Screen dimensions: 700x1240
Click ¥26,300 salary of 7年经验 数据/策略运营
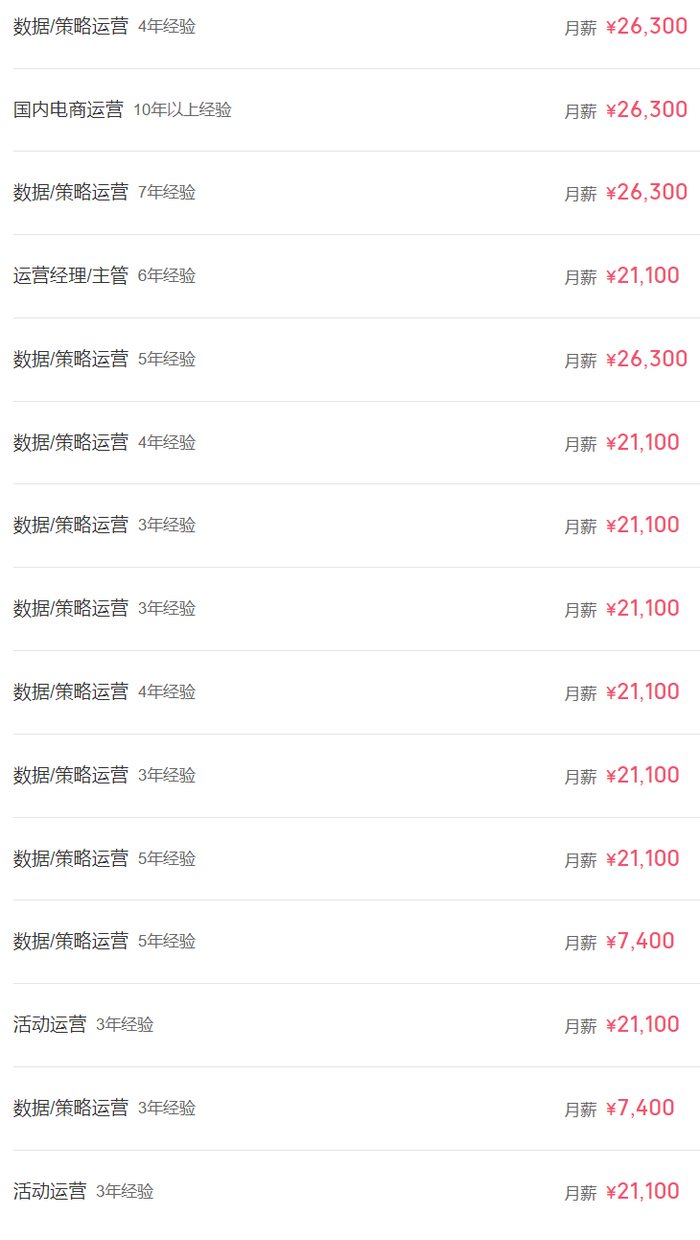(x=646, y=193)
